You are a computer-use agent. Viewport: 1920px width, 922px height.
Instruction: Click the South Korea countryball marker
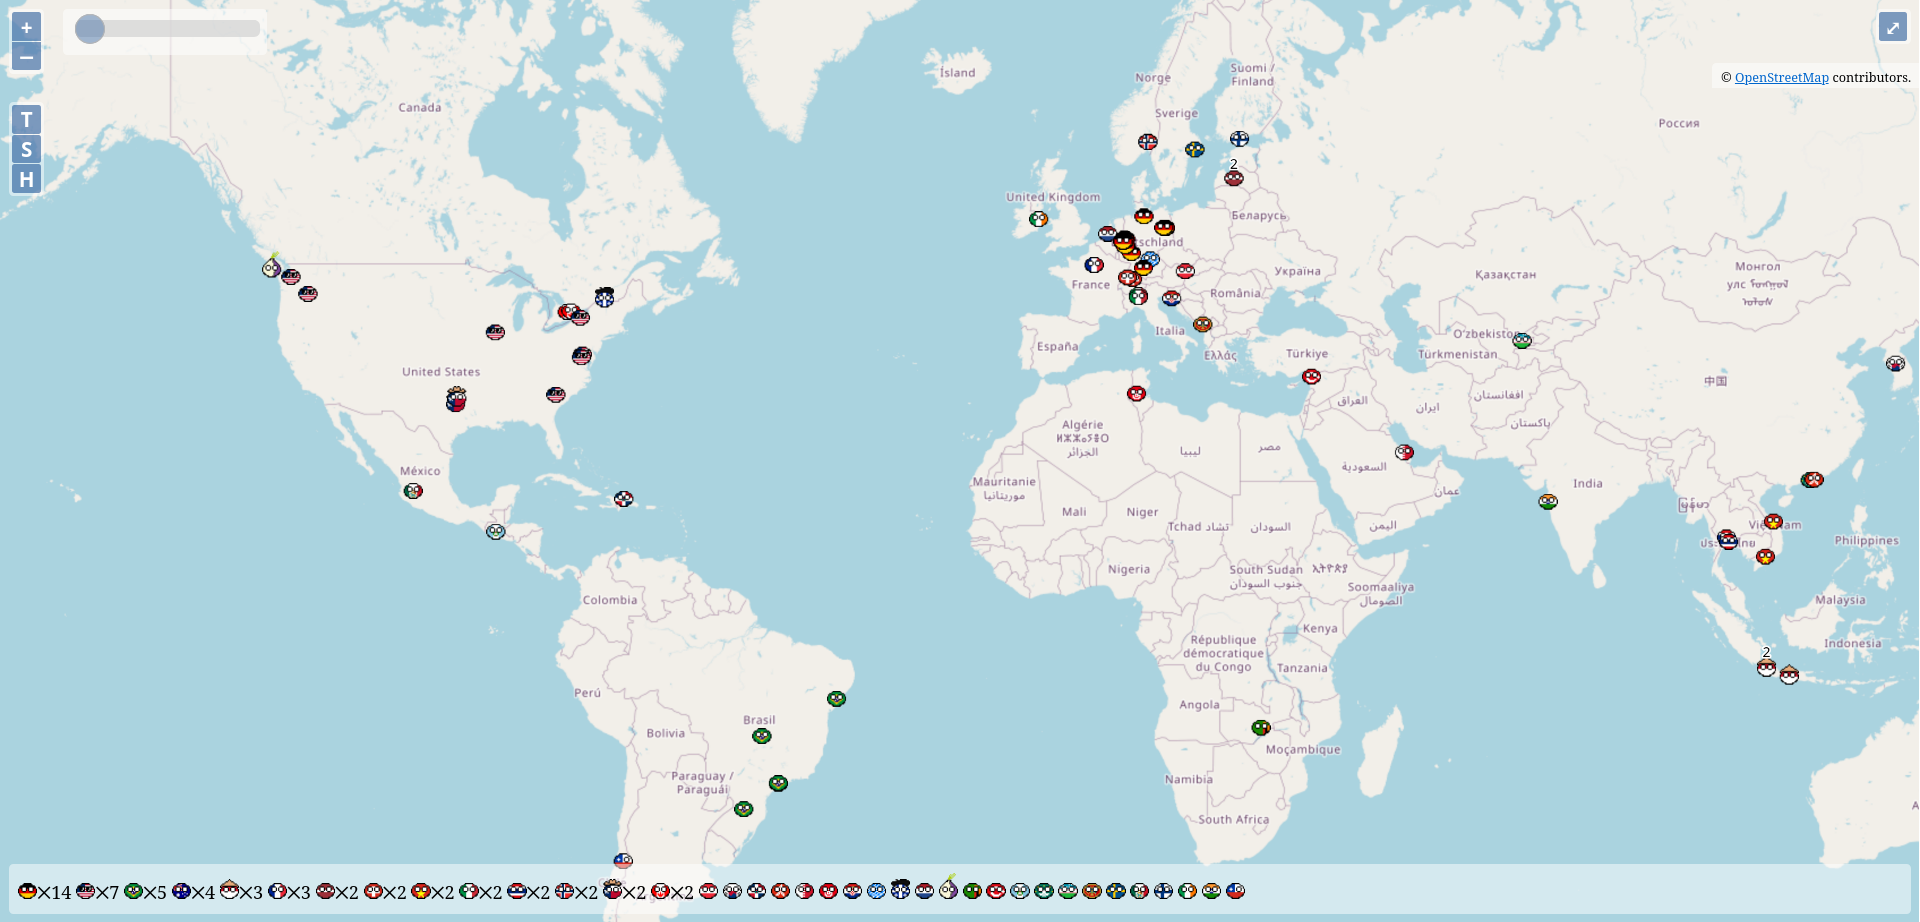[1895, 364]
